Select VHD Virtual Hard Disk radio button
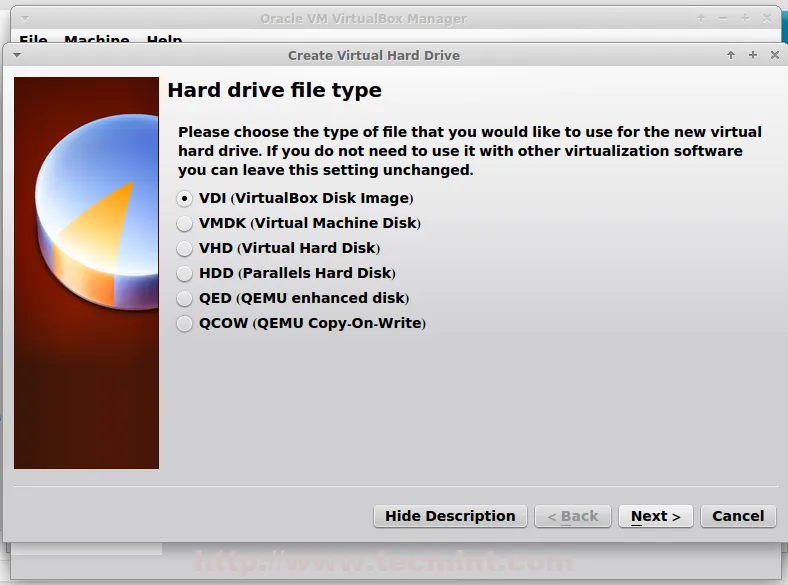The width and height of the screenshot is (788, 585). [x=185, y=248]
